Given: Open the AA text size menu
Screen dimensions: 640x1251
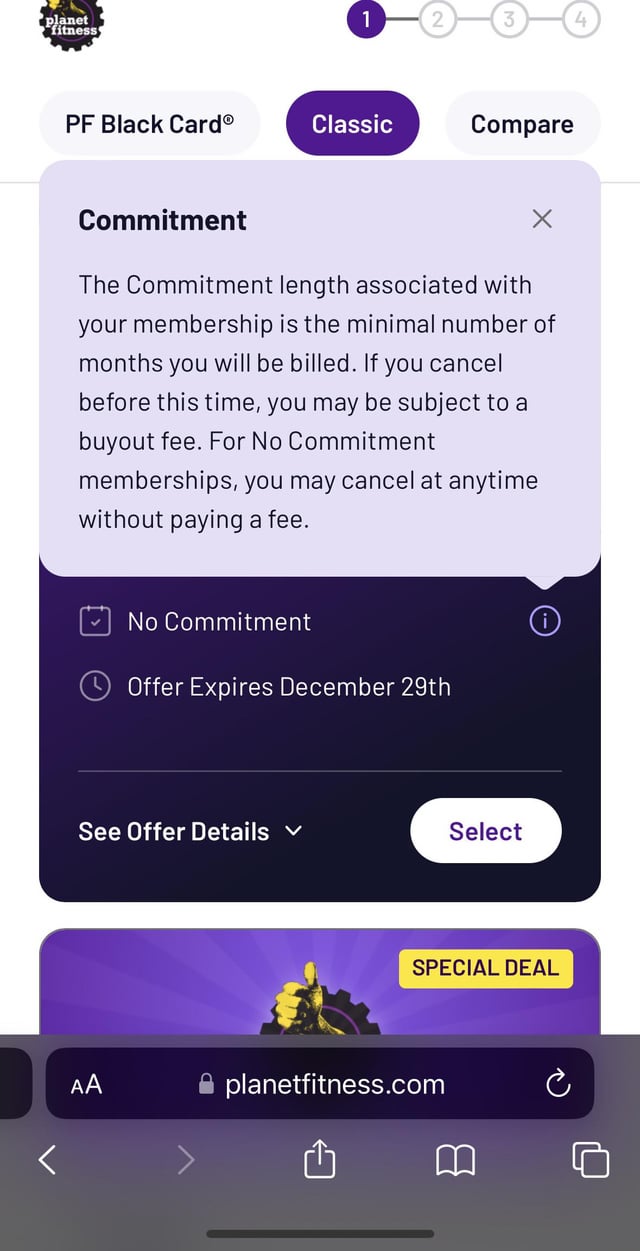Looking at the screenshot, I should click(x=86, y=1083).
